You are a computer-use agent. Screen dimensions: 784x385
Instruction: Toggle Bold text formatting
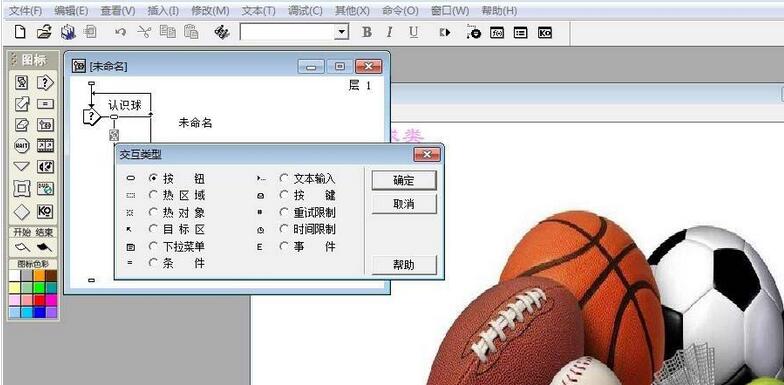coord(366,32)
